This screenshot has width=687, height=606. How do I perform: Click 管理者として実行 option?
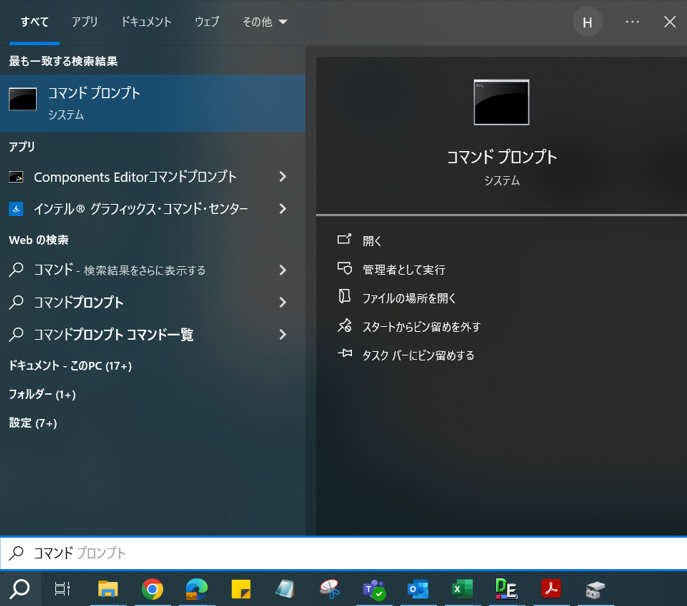coord(403,270)
